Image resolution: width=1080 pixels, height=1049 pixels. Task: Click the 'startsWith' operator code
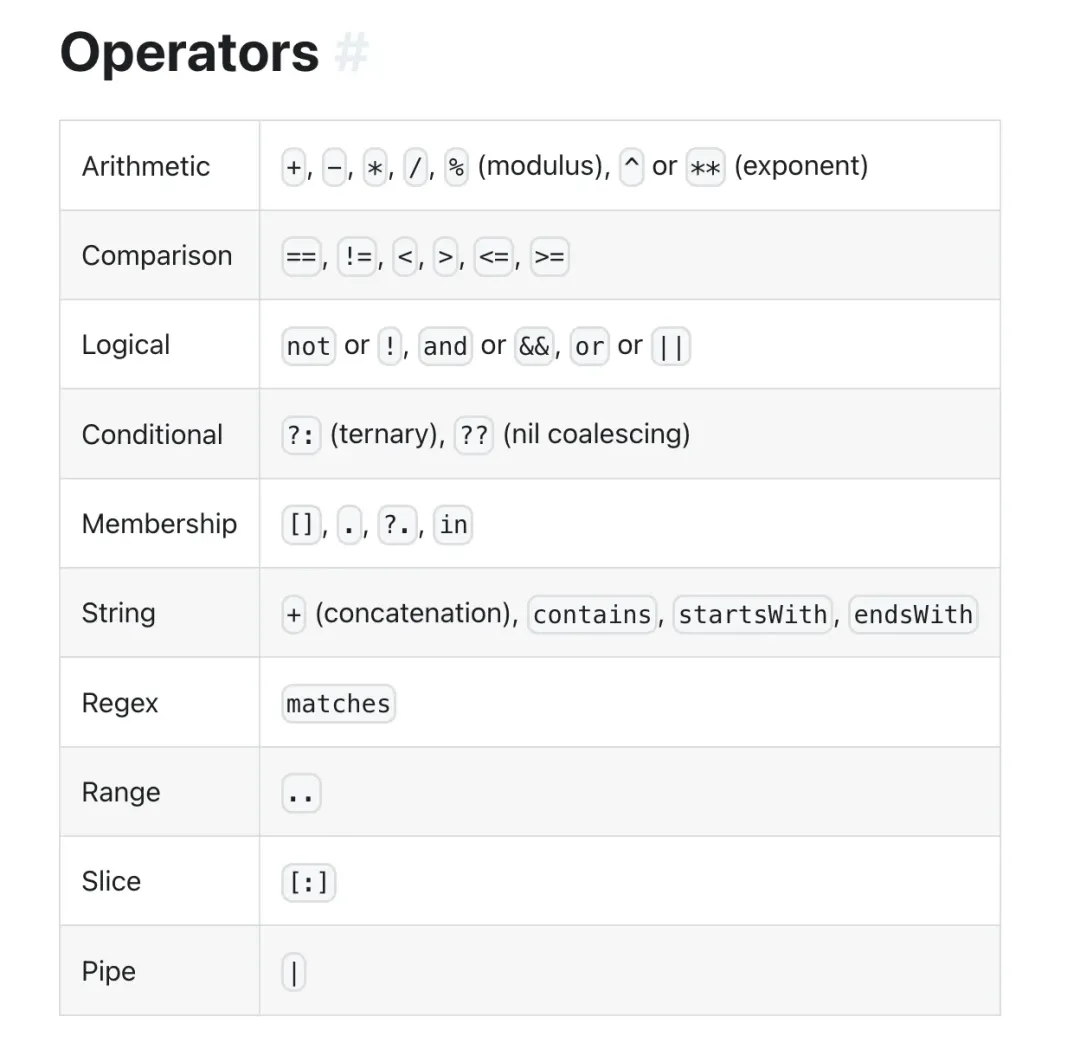click(753, 614)
